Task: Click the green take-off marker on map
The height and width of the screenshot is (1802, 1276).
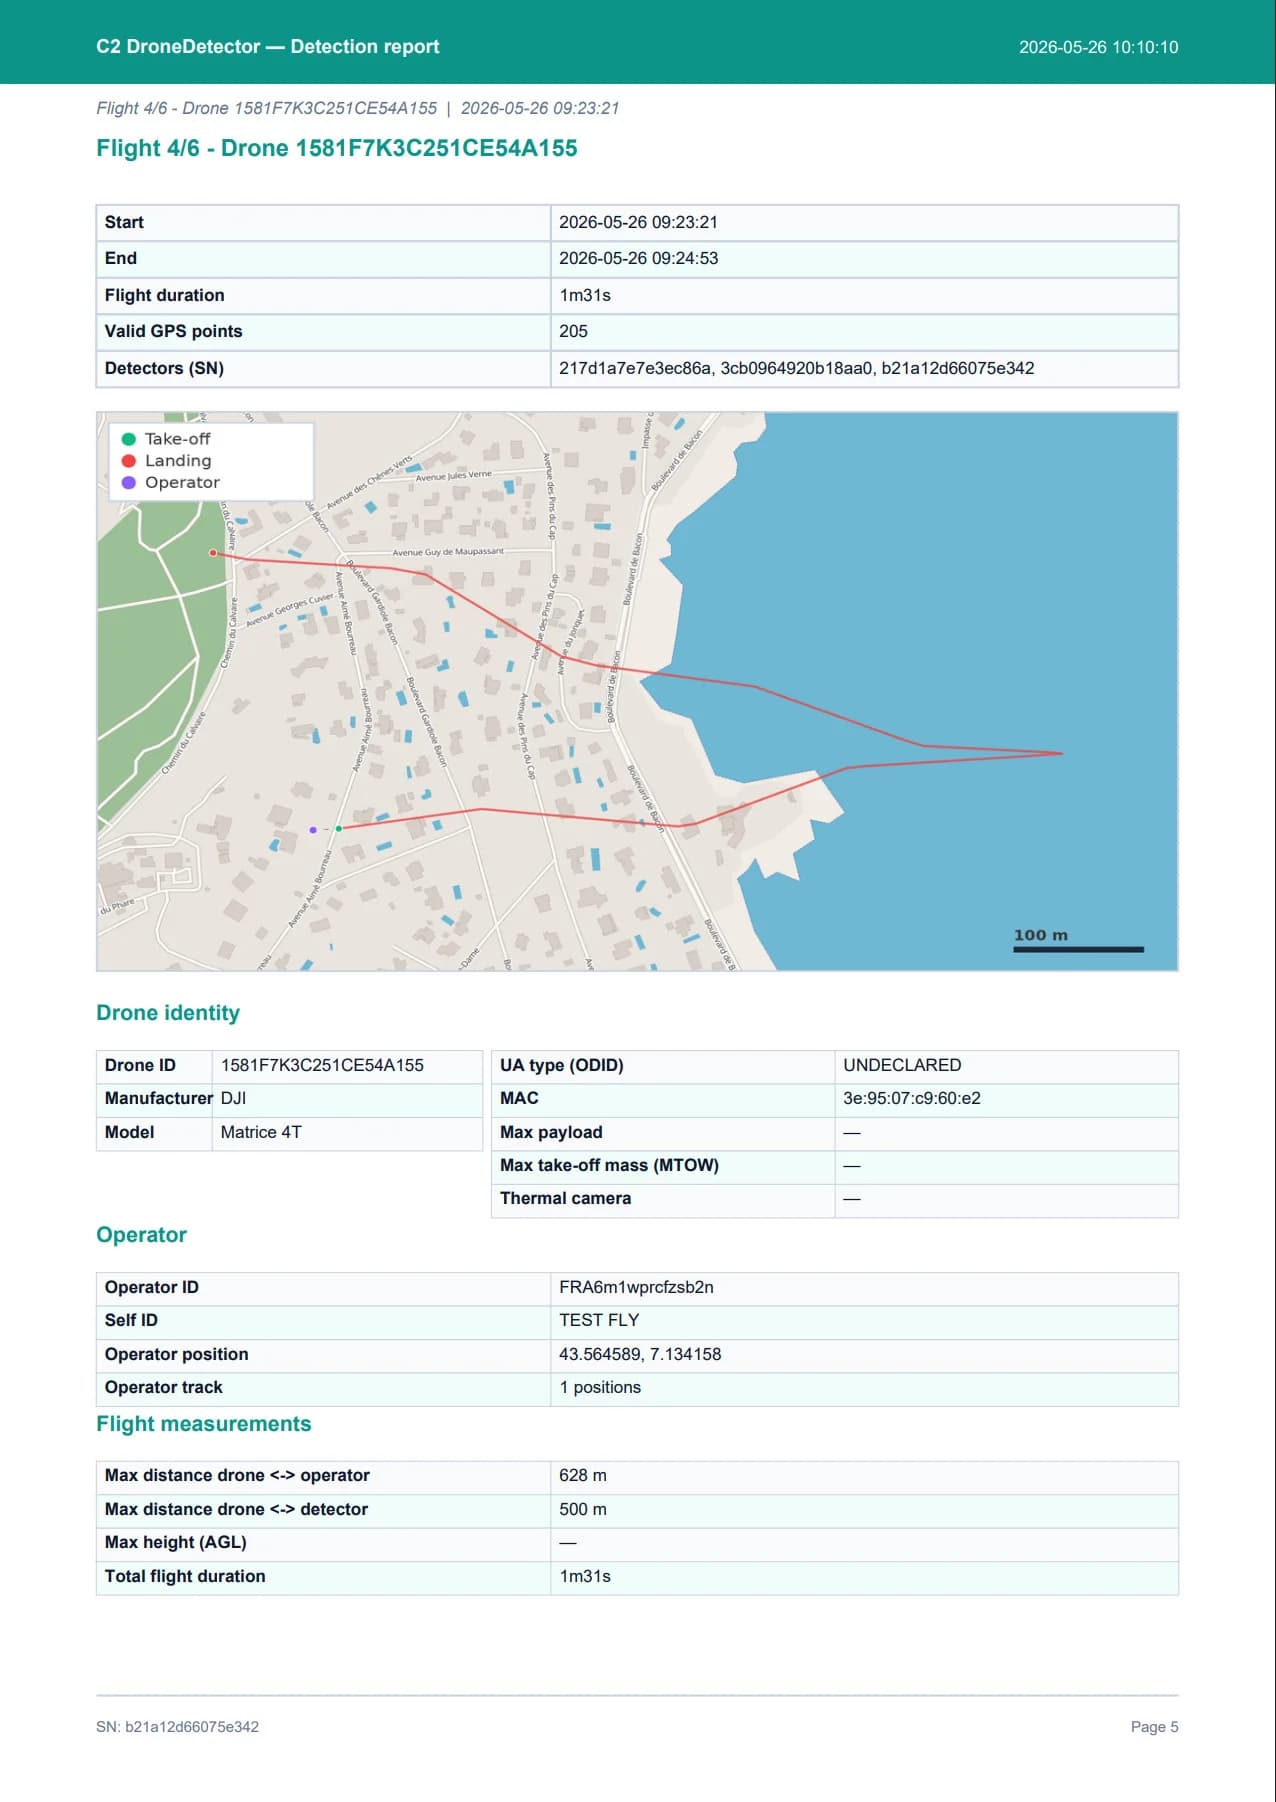Action: click(339, 829)
